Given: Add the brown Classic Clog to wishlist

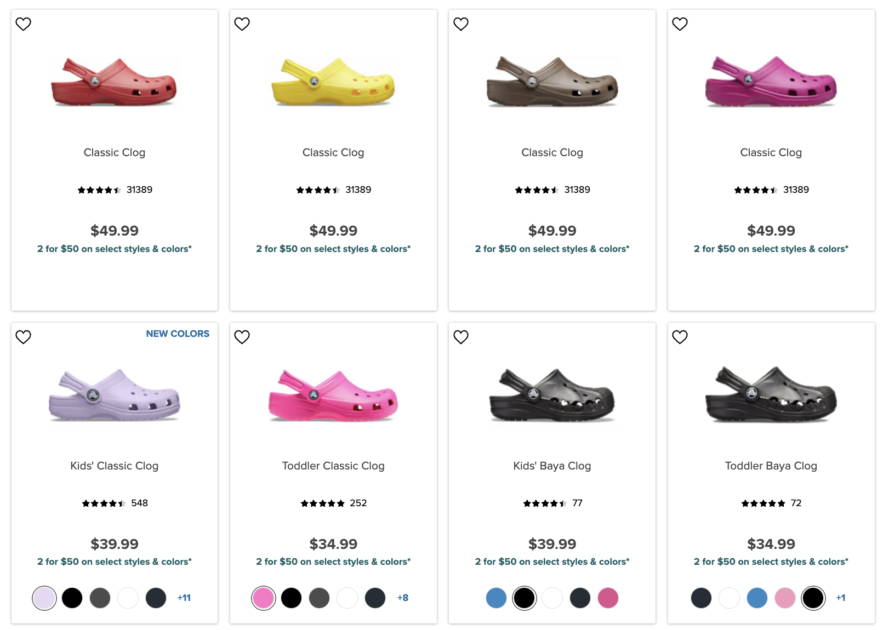Looking at the screenshot, I should (x=460, y=24).
